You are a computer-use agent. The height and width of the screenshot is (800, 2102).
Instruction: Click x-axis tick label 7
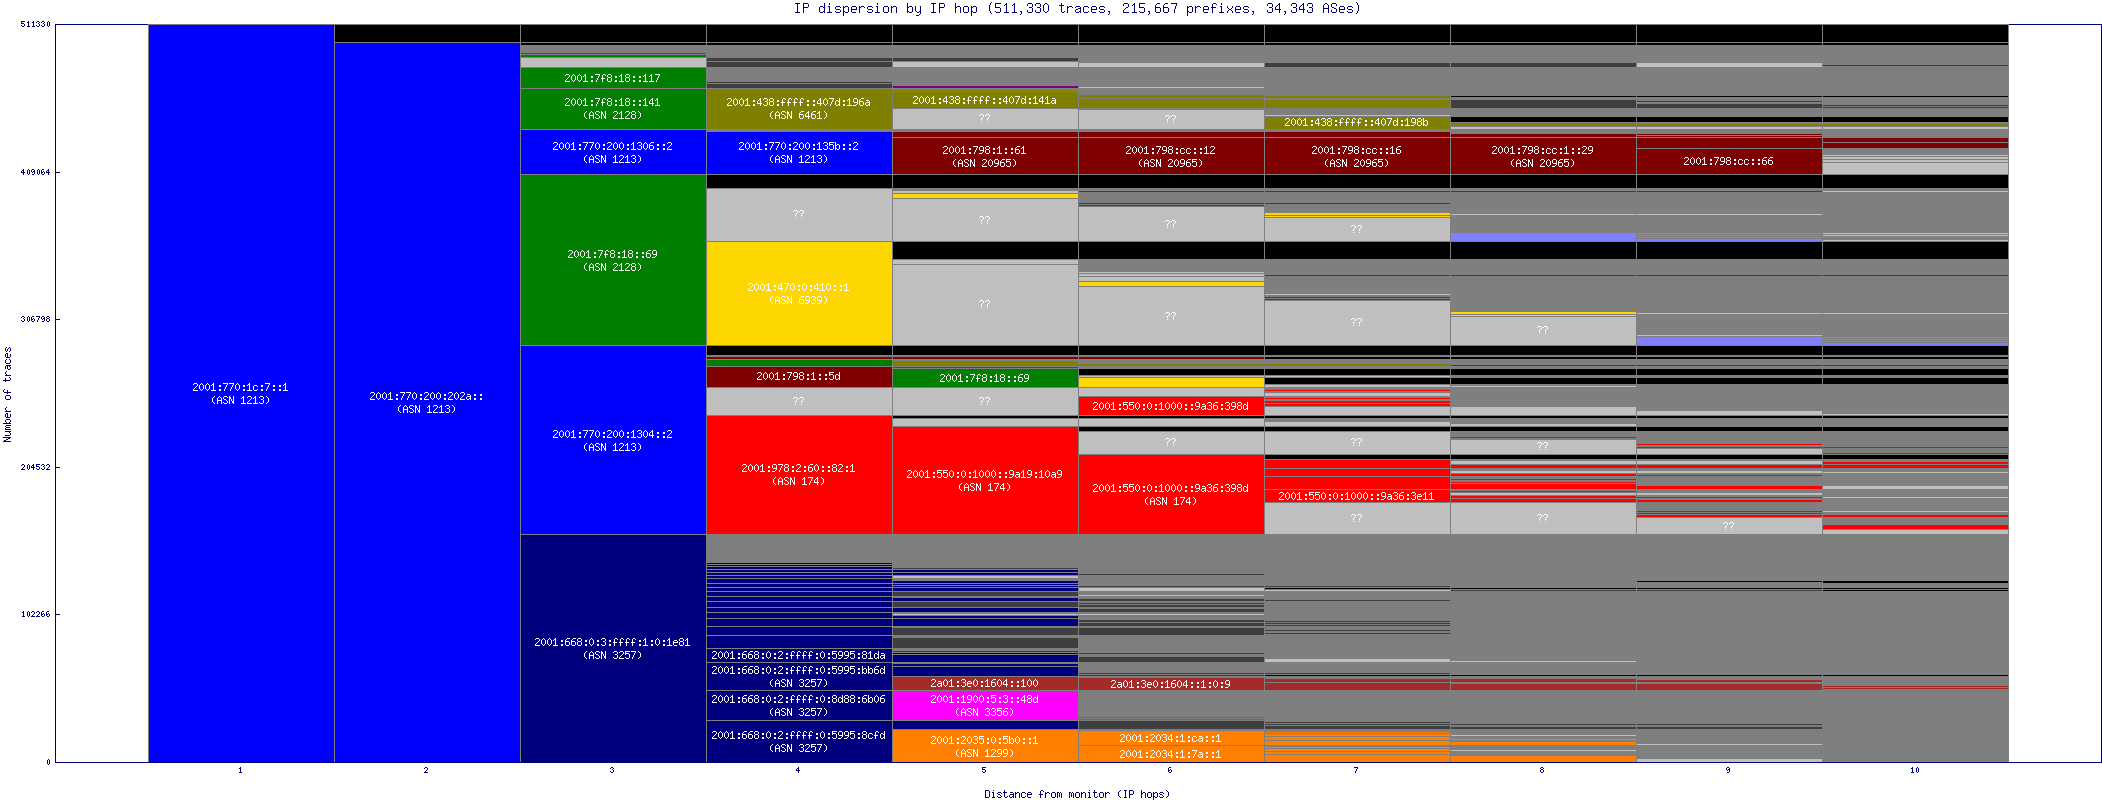coord(1356,770)
